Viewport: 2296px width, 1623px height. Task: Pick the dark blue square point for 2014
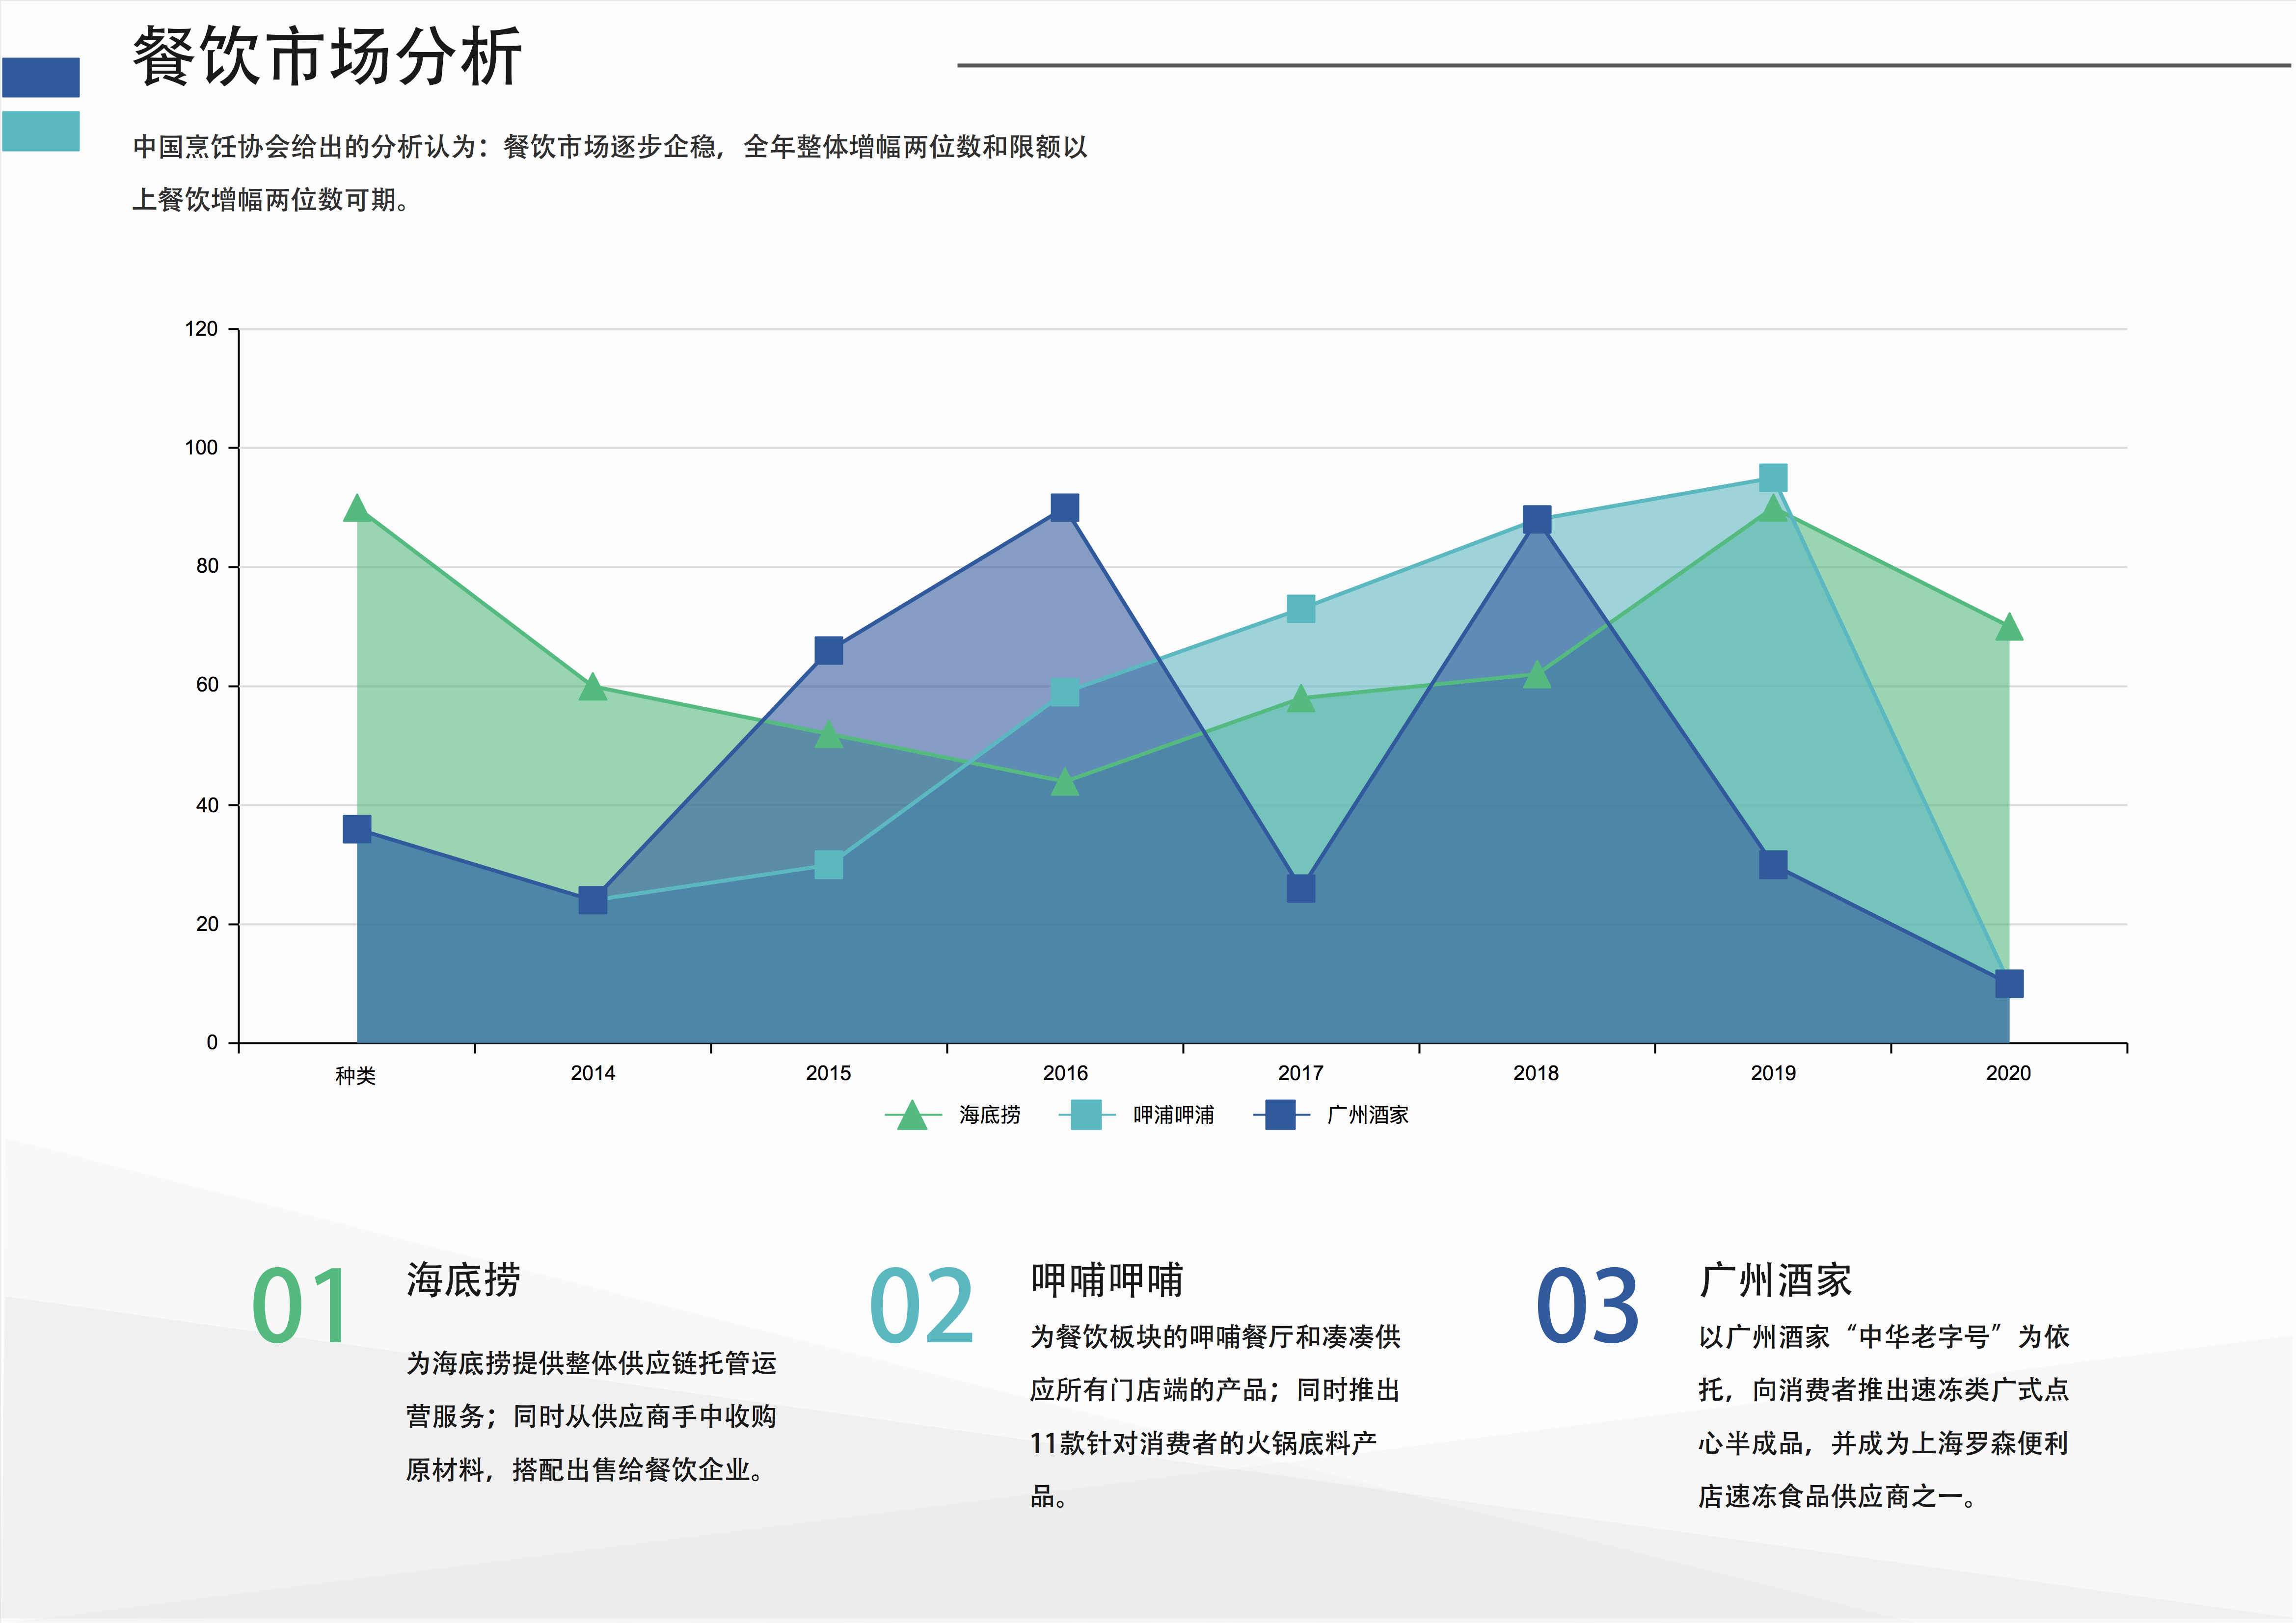pyautogui.click(x=593, y=901)
